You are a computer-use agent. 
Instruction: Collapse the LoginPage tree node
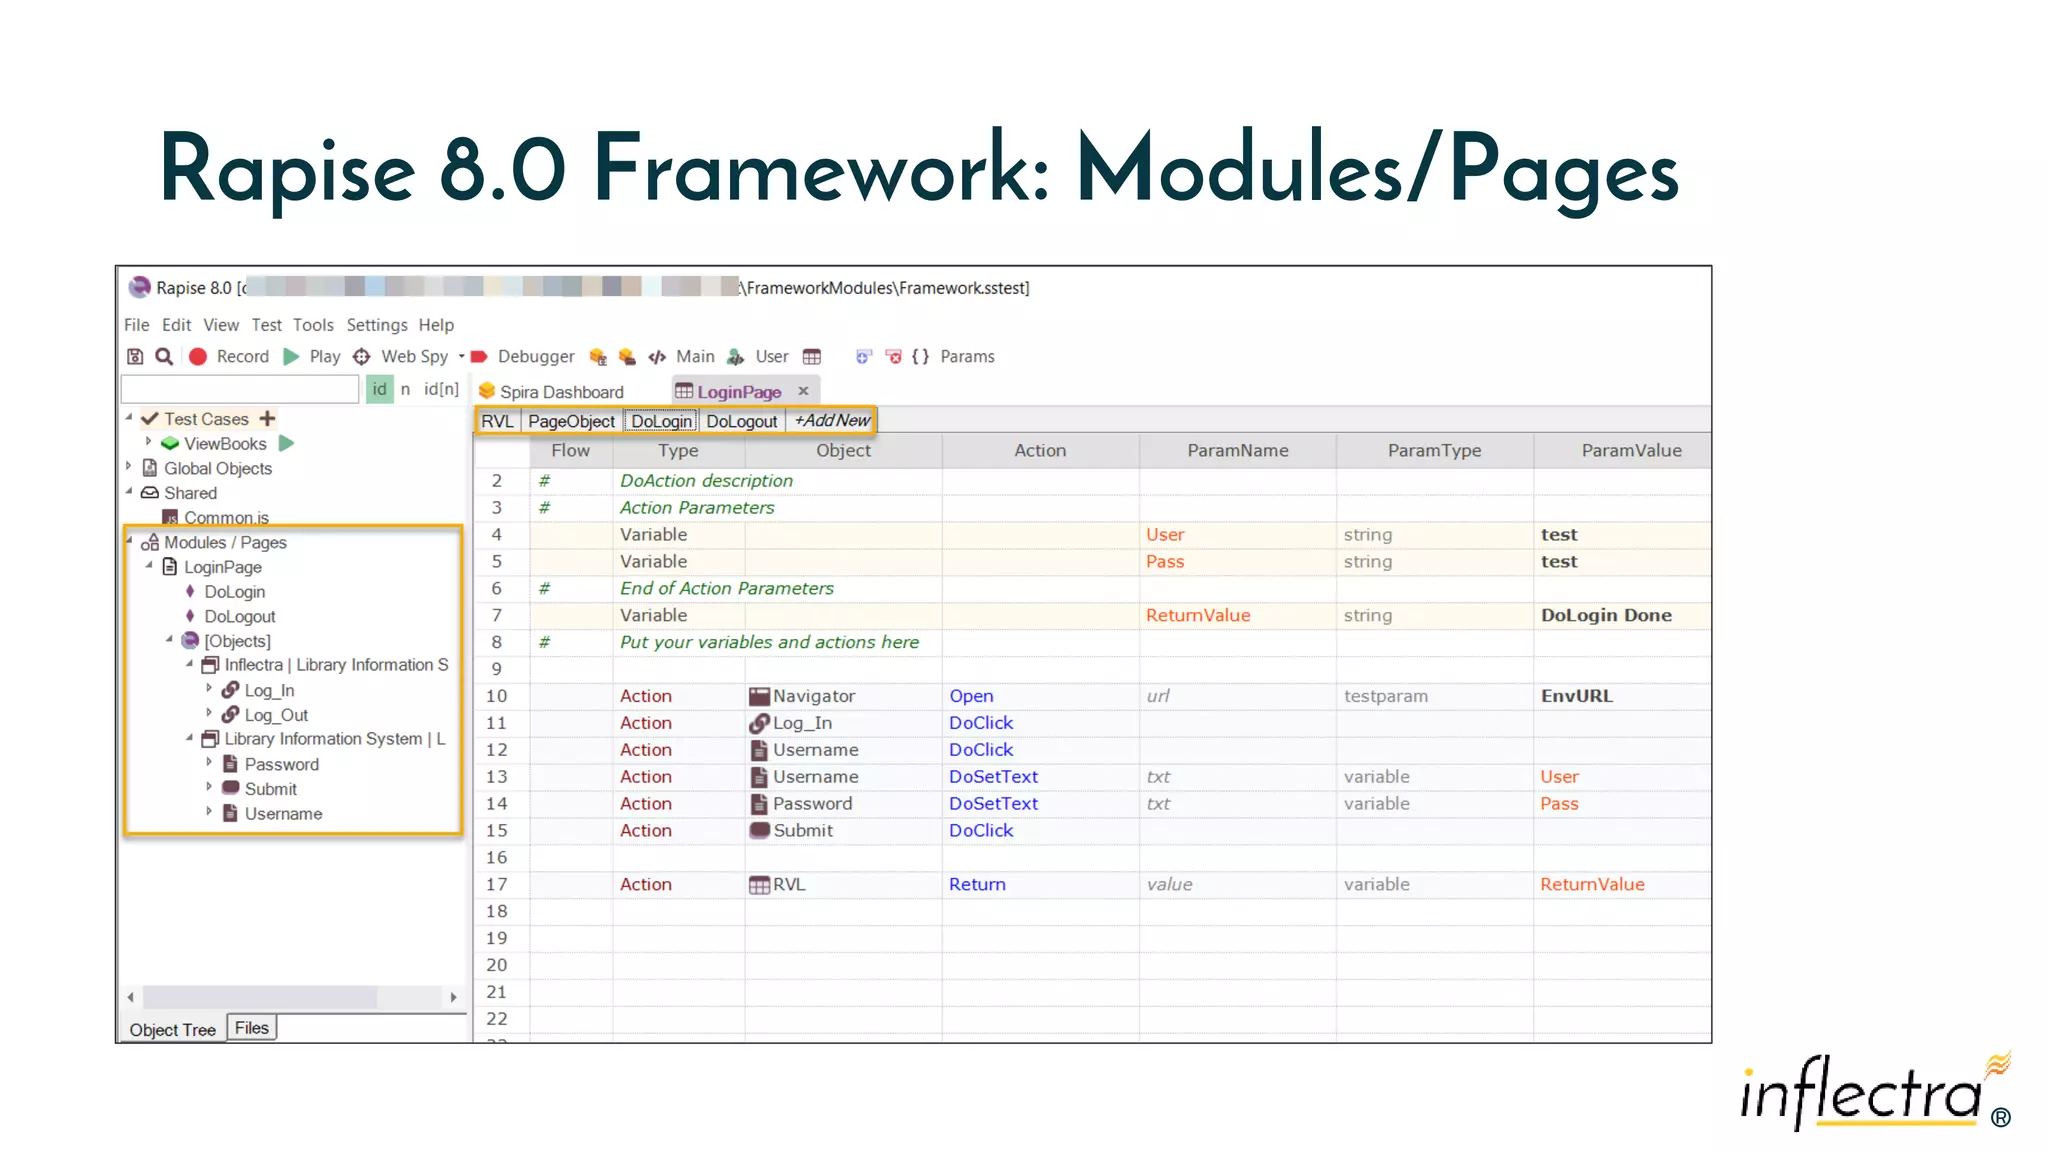point(149,565)
